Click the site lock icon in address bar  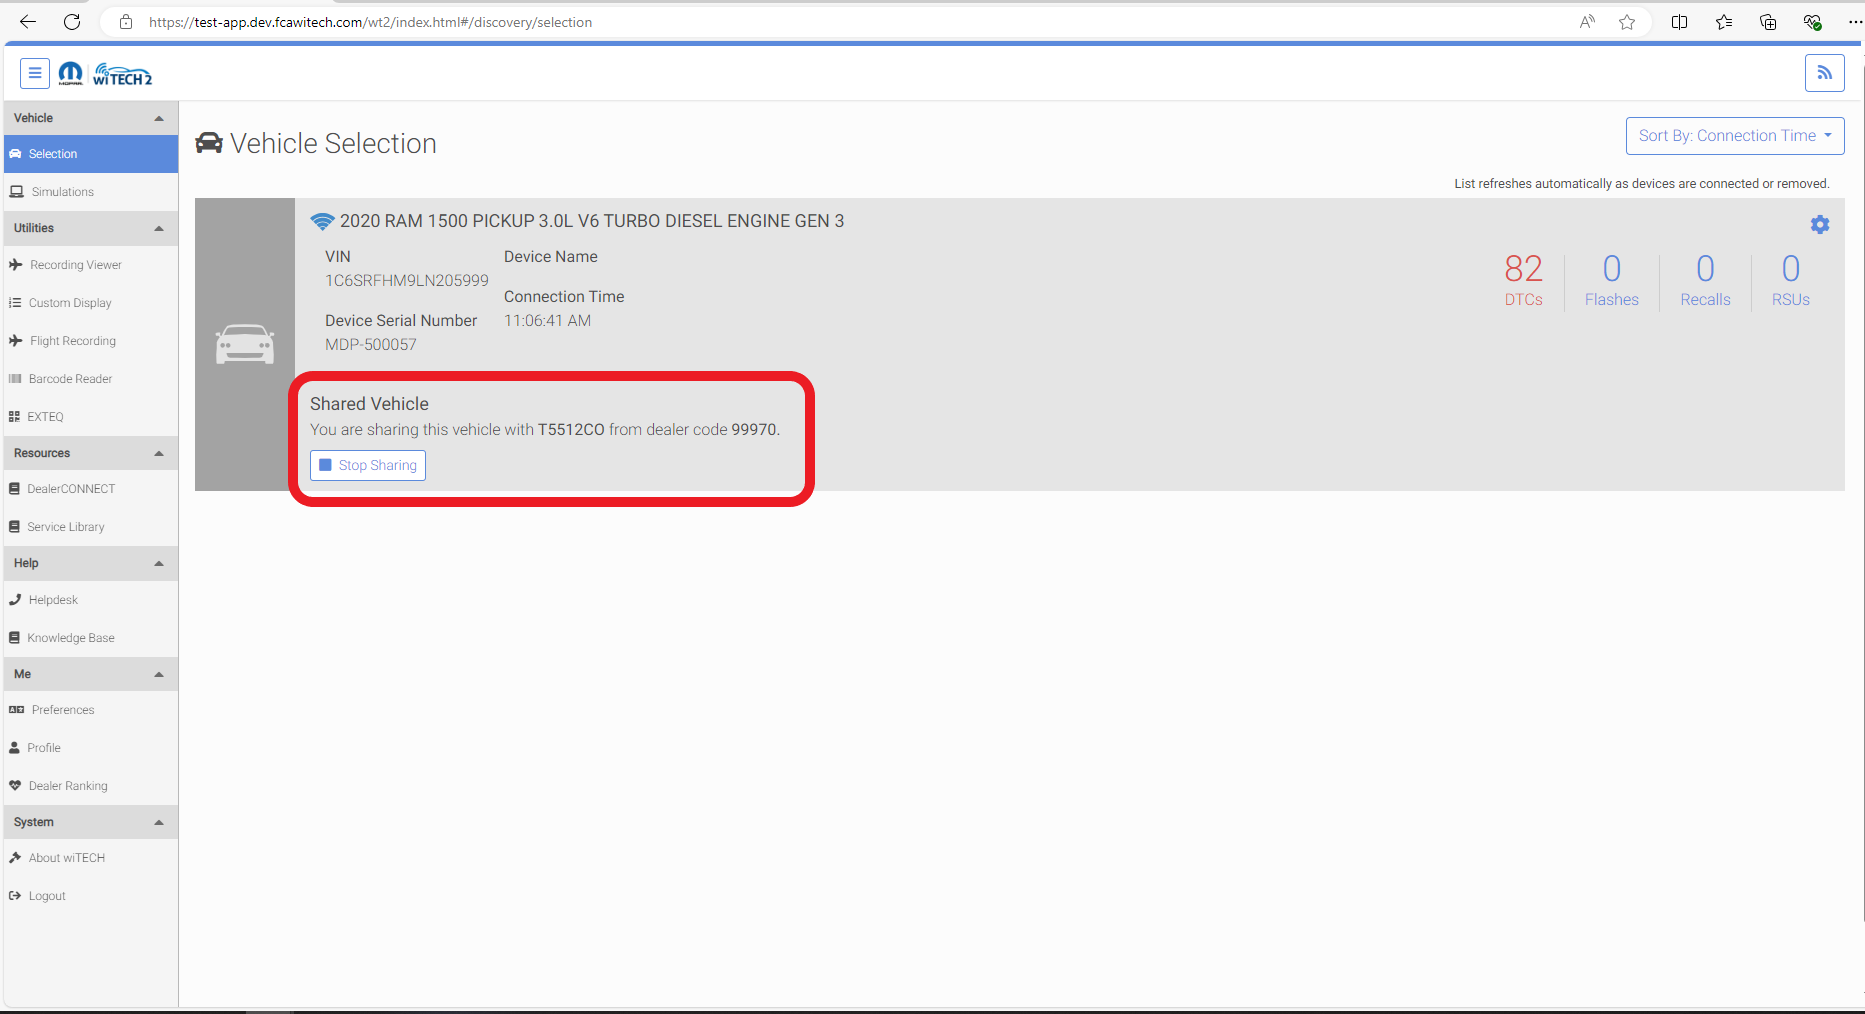coord(126,22)
